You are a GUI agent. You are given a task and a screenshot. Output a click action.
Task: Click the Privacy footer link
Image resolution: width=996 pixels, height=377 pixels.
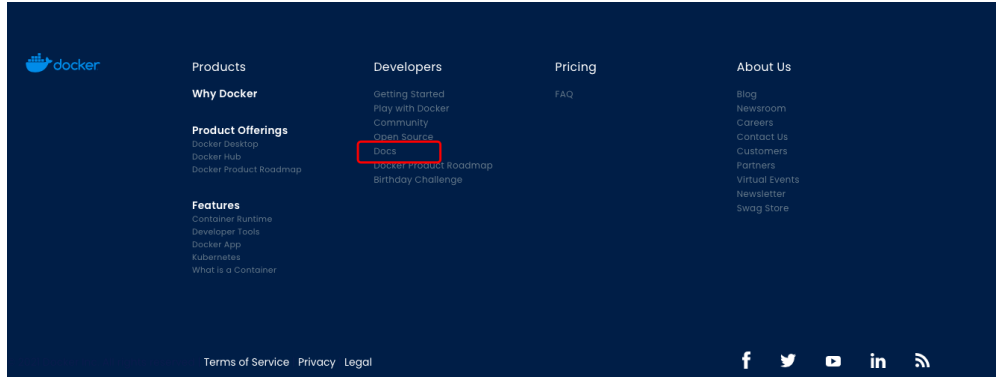316,362
